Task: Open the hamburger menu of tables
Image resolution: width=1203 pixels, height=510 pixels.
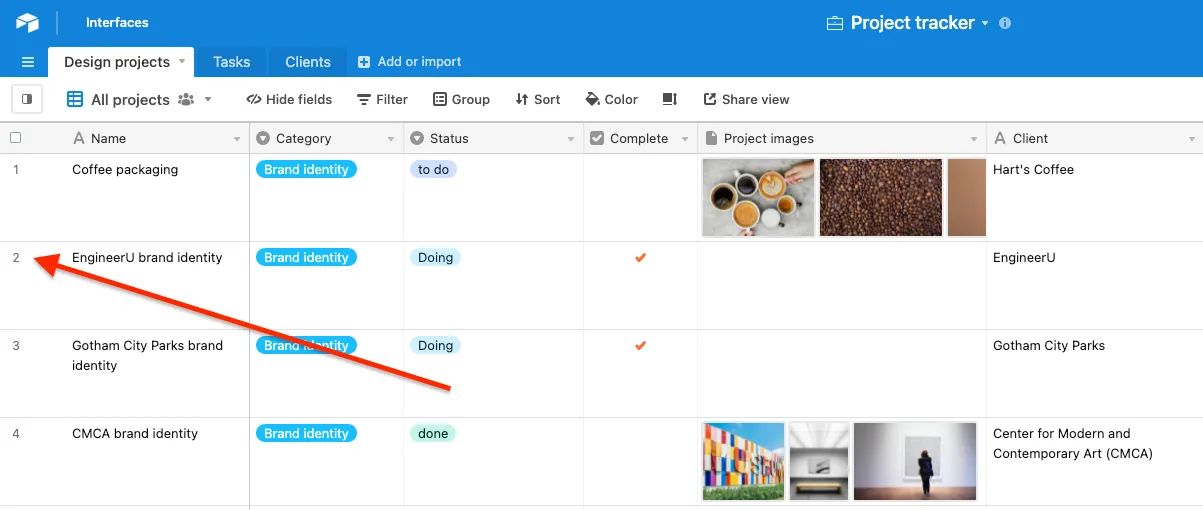Action: coord(28,62)
